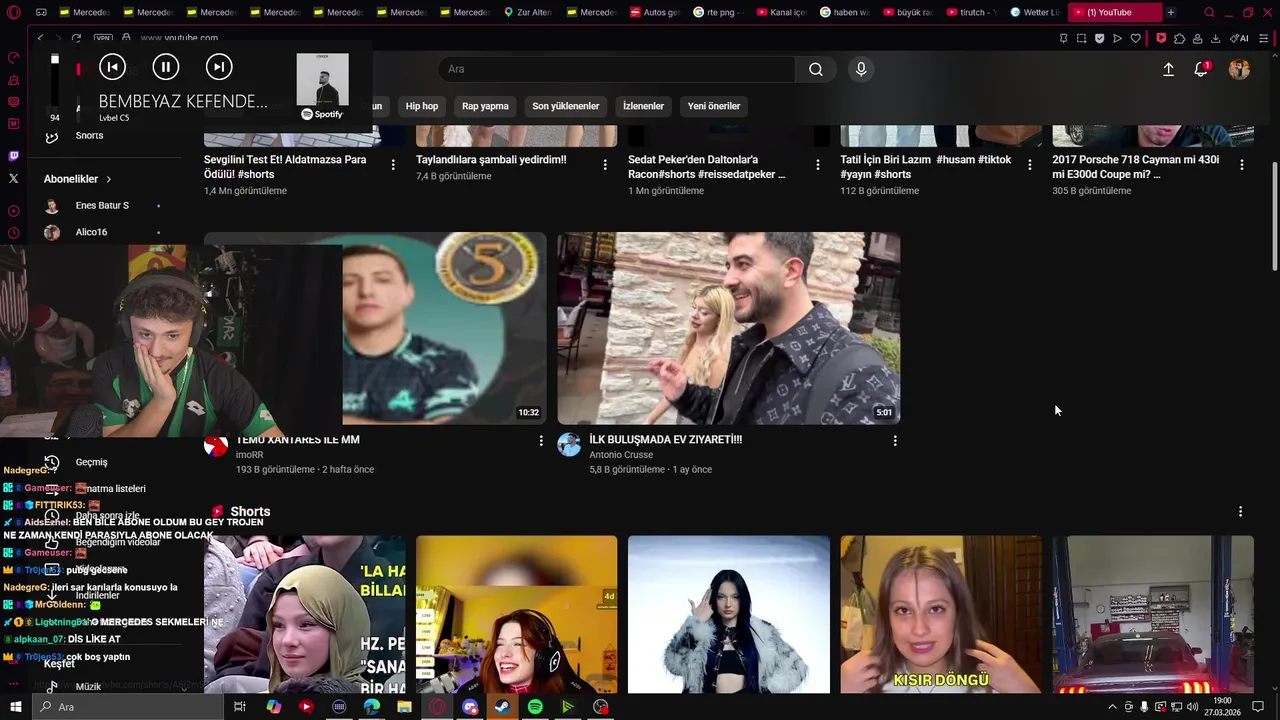Open Opera downloads icon in toolbar
Image resolution: width=1280 pixels, height=720 pixels.
[1215, 38]
